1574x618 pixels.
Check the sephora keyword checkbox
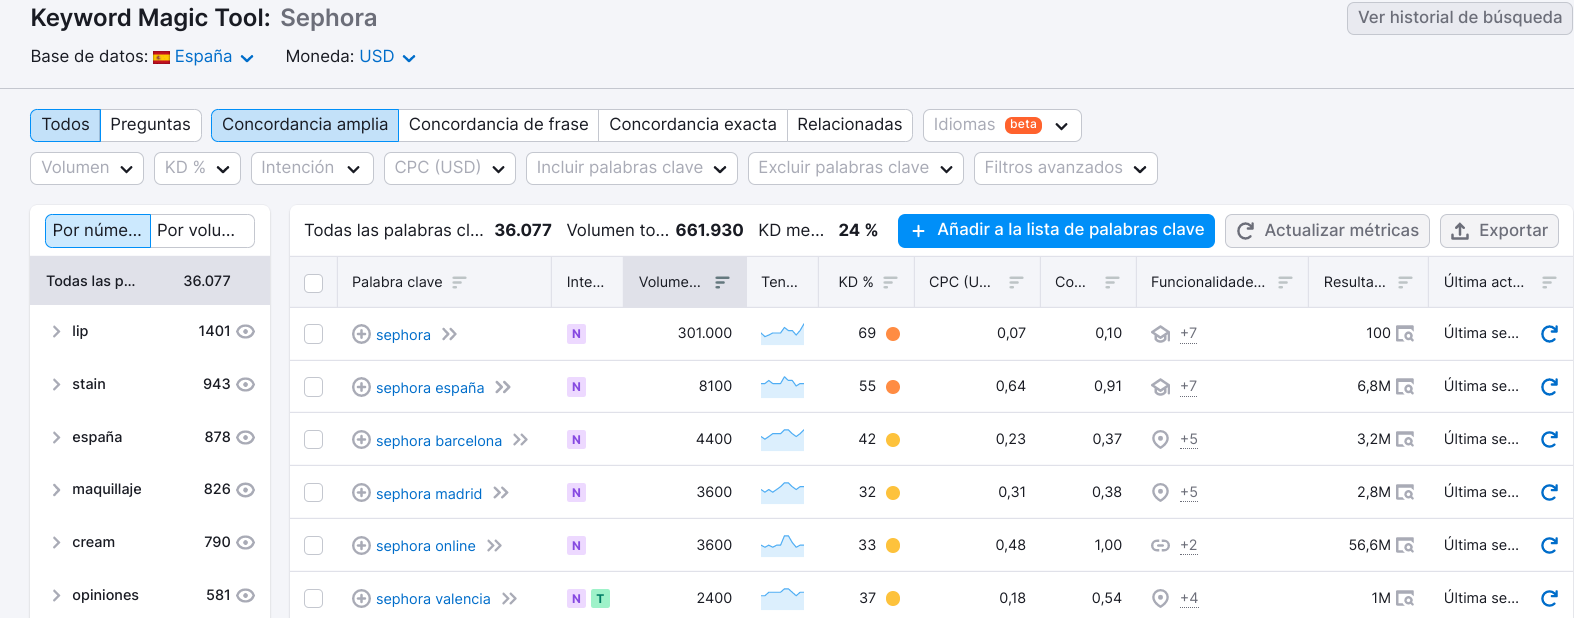314,334
